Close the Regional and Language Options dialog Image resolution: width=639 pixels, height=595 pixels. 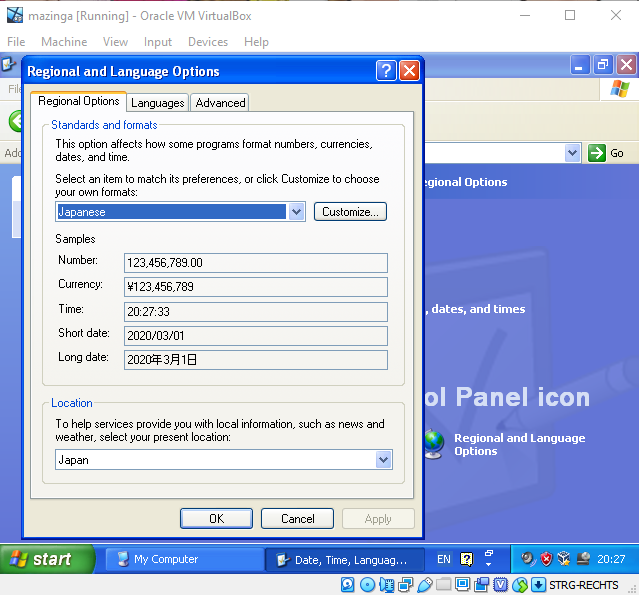coord(409,71)
